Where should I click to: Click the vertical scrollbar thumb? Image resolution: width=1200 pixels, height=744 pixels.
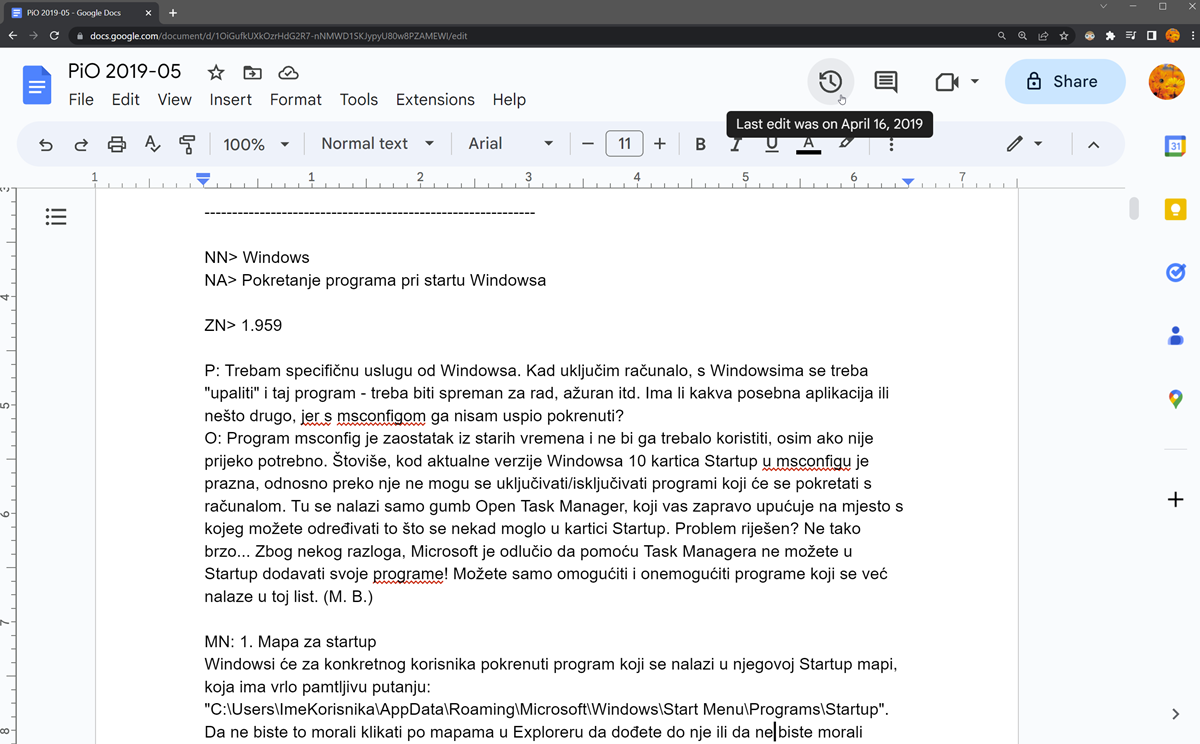[x=1134, y=209]
